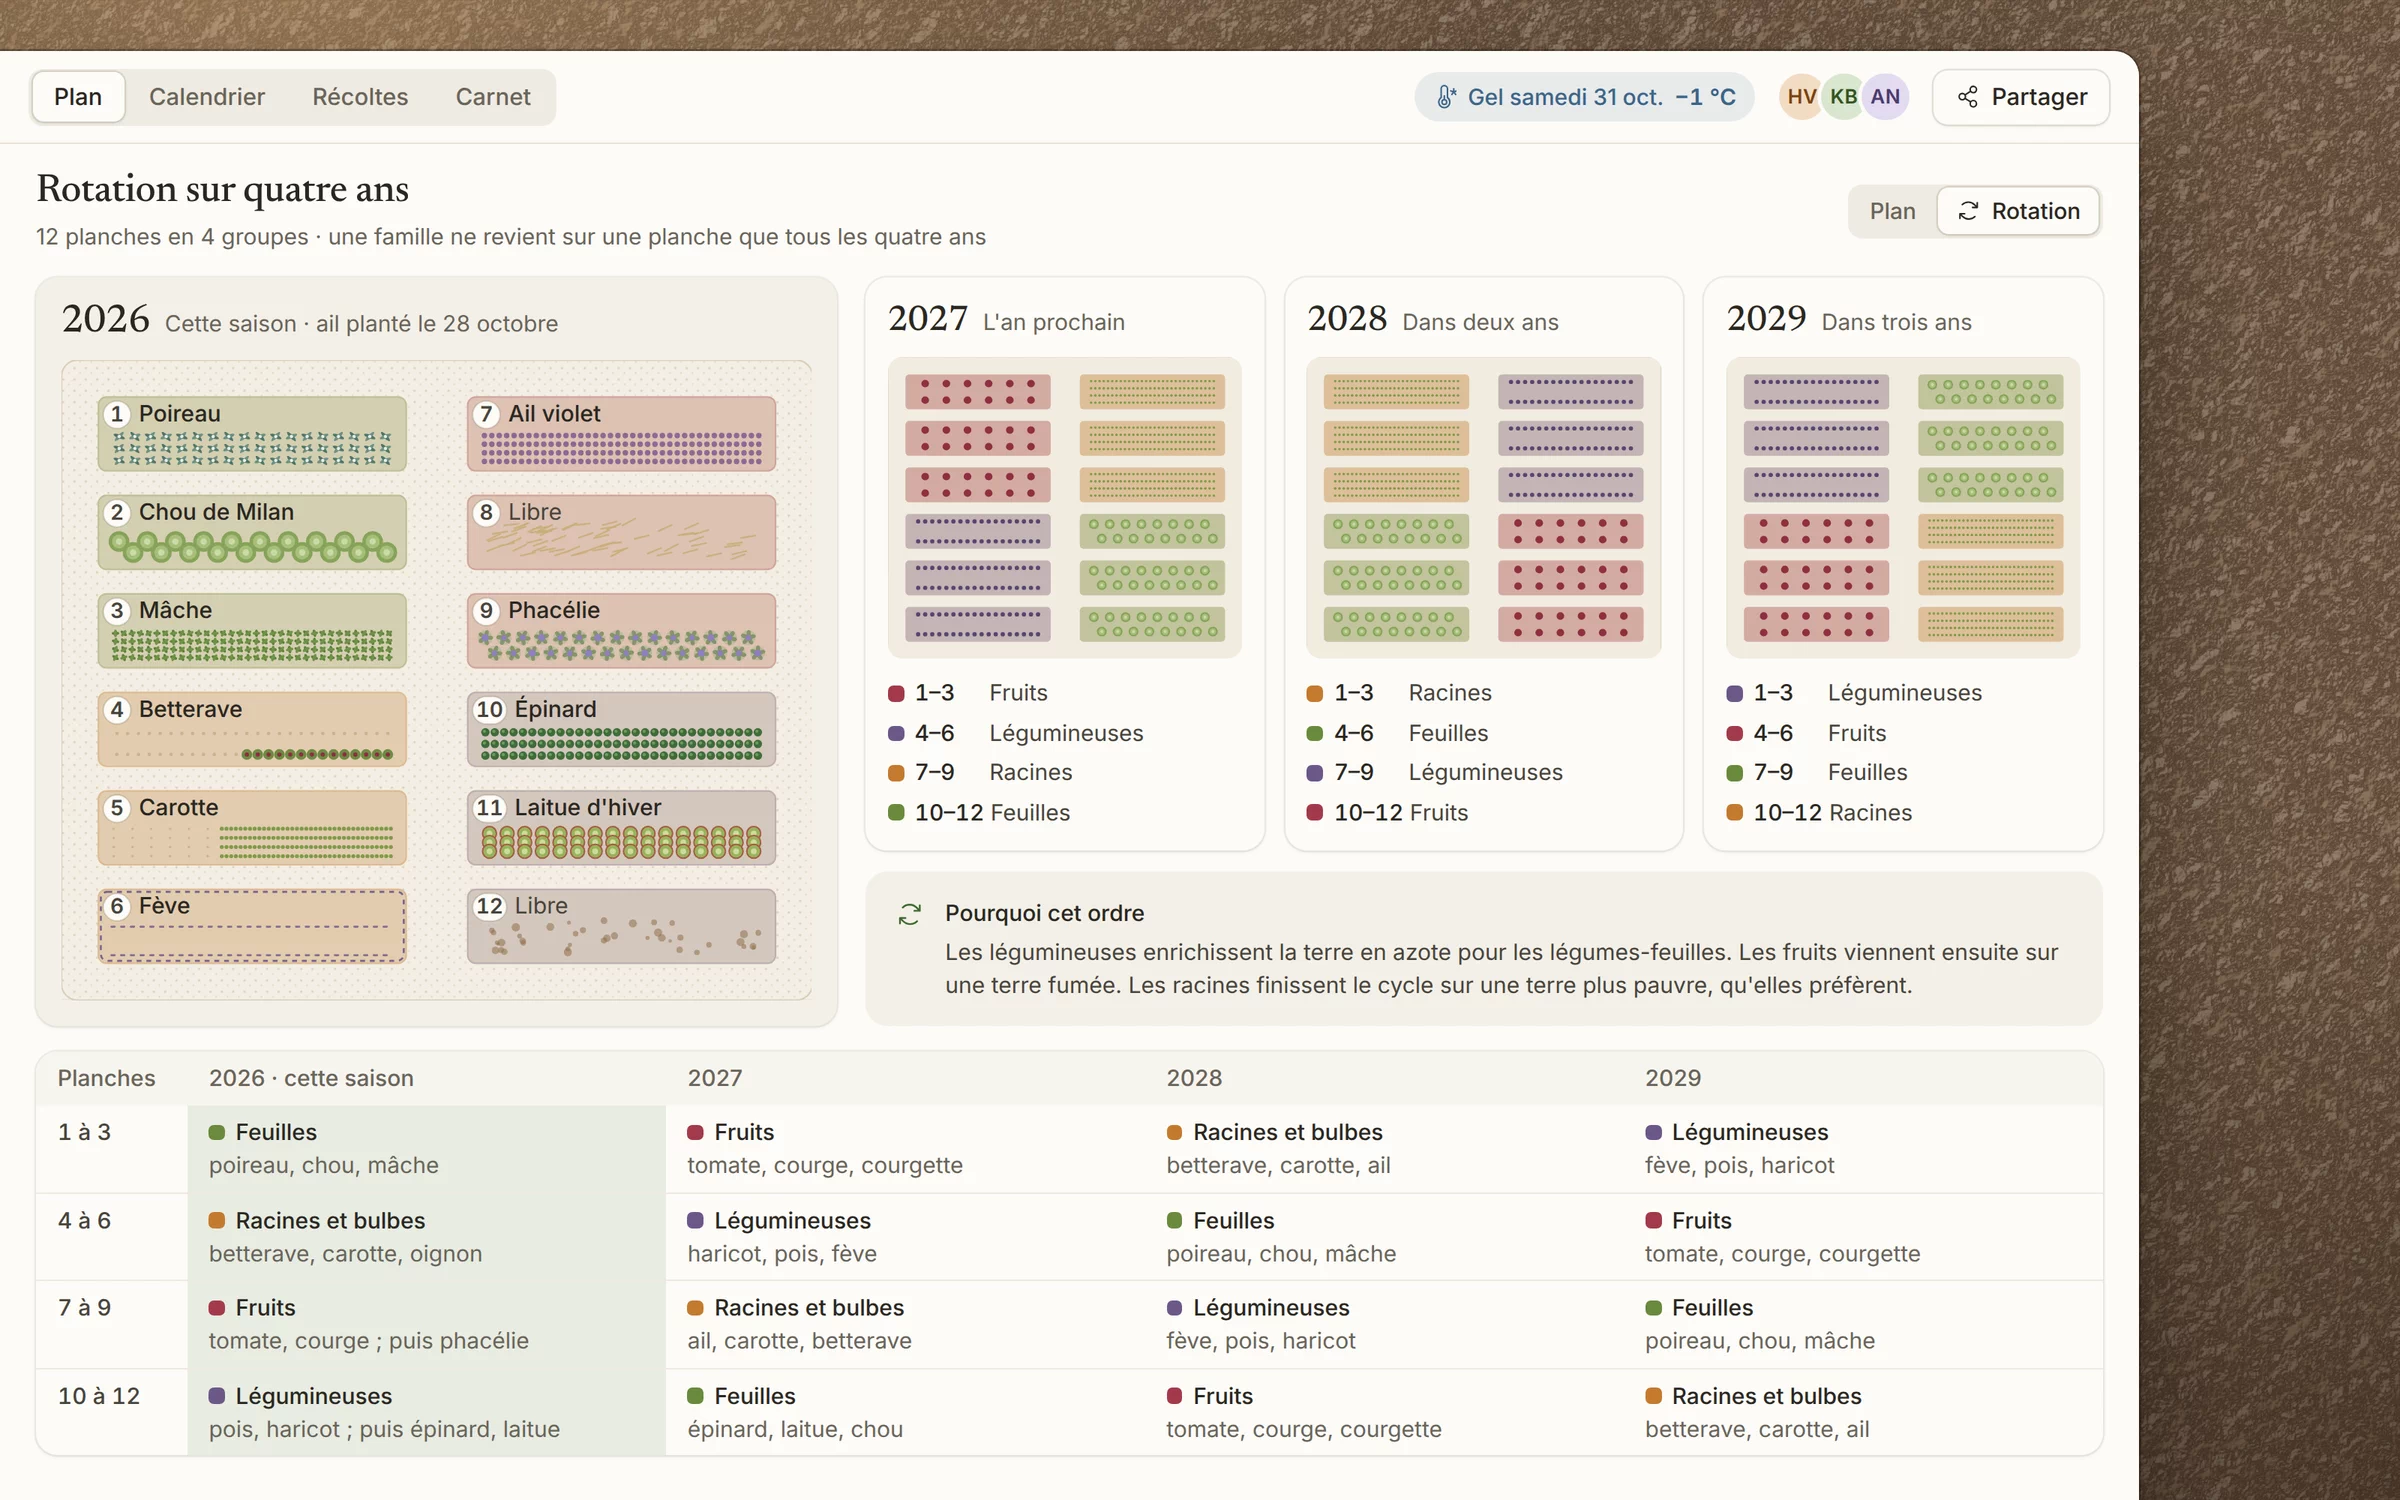This screenshot has width=2400, height=1500.
Task: Click 'haricot, pois, fève' cell under 2027
Action: click(782, 1254)
